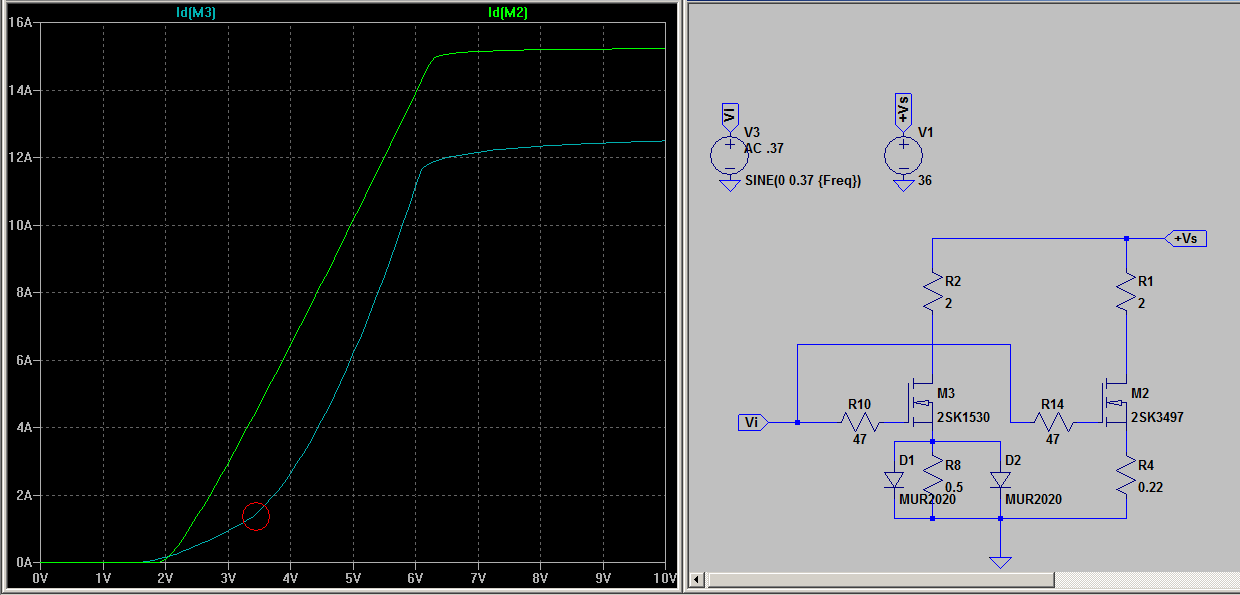Click resistor R1 symbol
This screenshot has height=595, width=1240.
click(1126, 290)
